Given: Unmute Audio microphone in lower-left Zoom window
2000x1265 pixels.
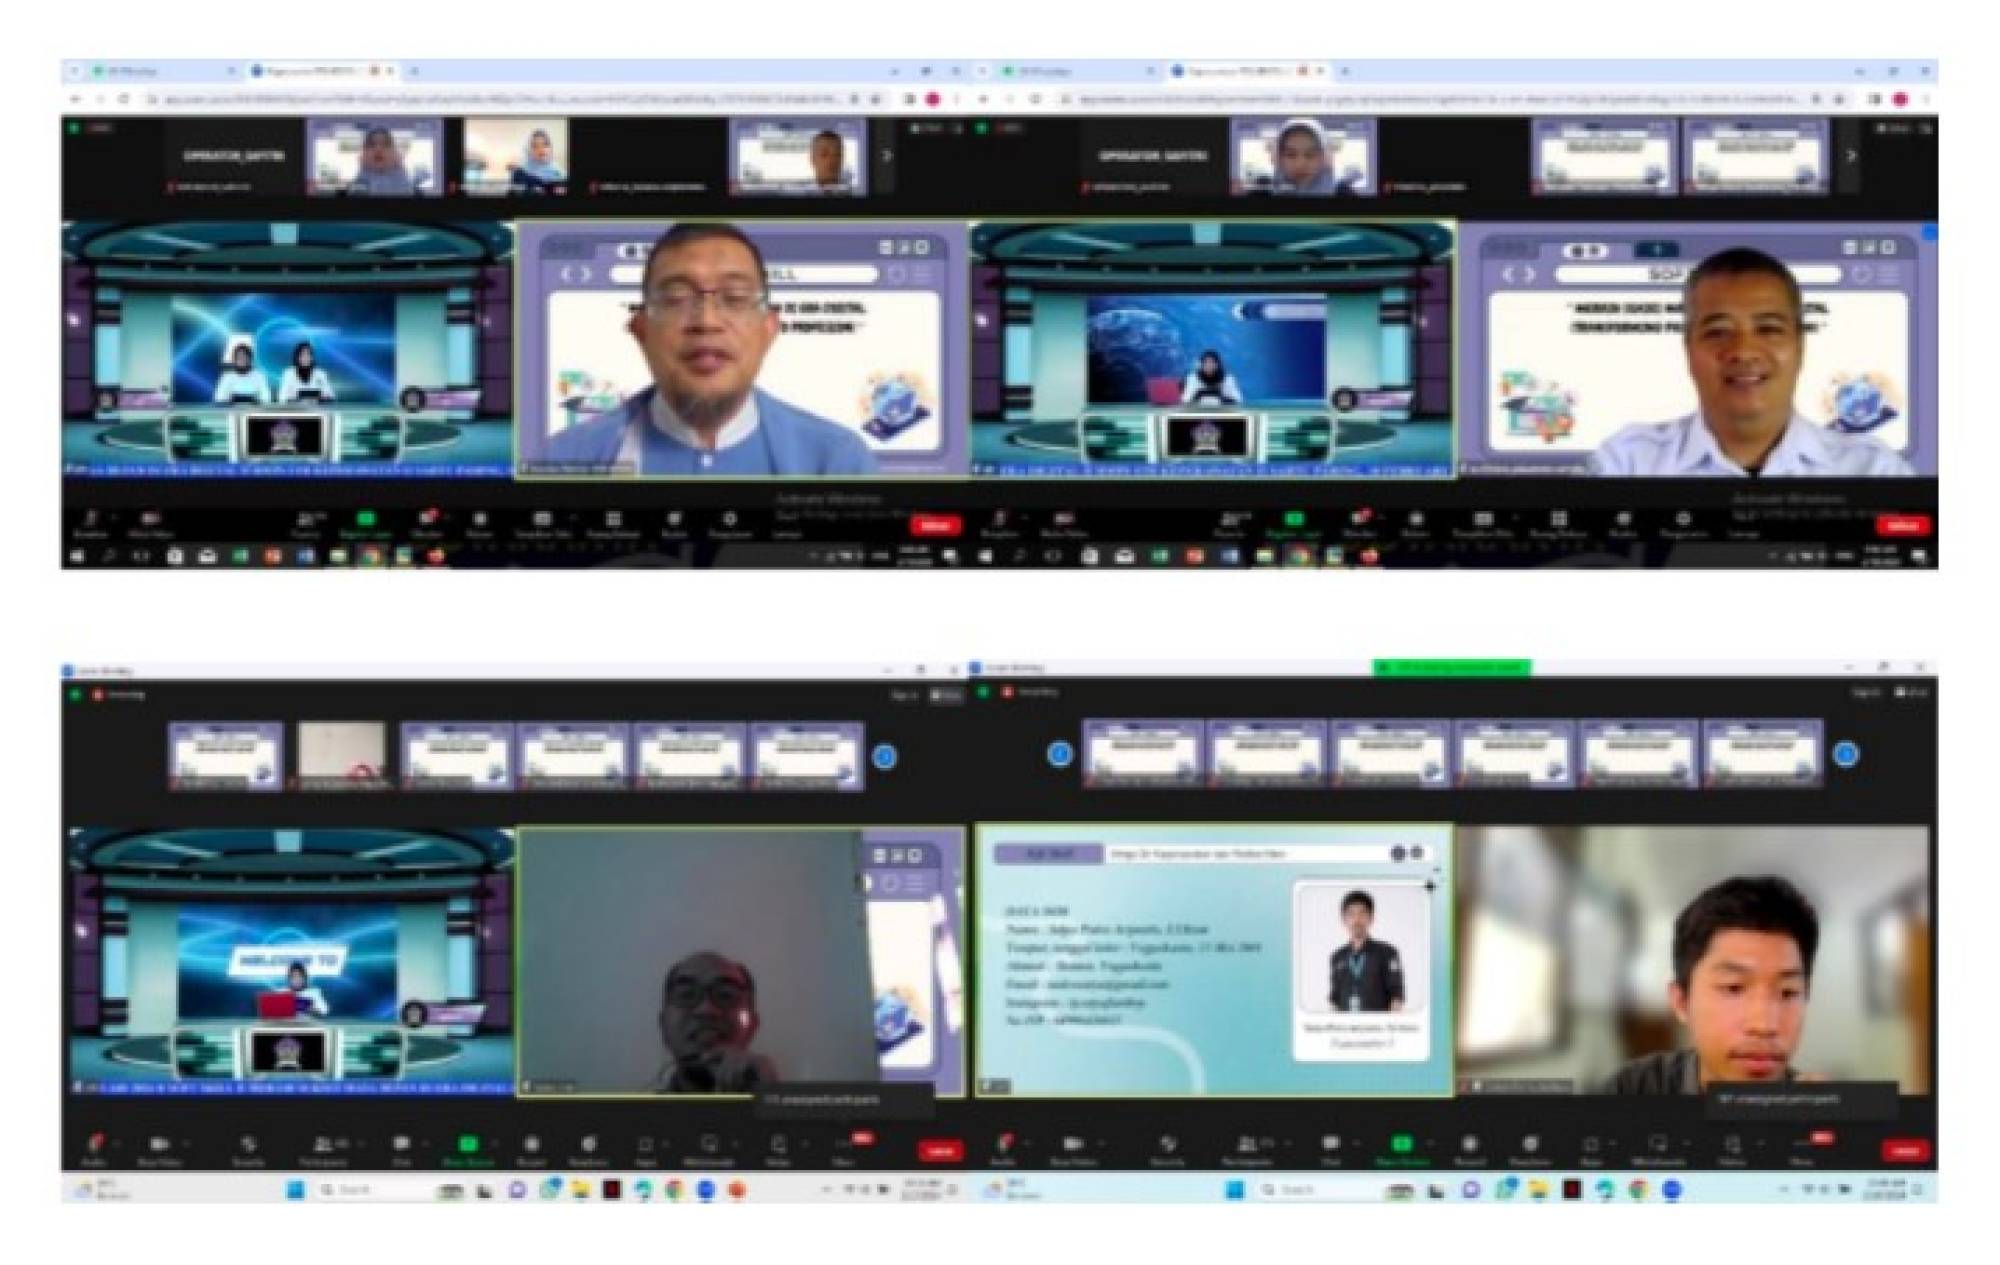Looking at the screenshot, I should point(95,1146).
